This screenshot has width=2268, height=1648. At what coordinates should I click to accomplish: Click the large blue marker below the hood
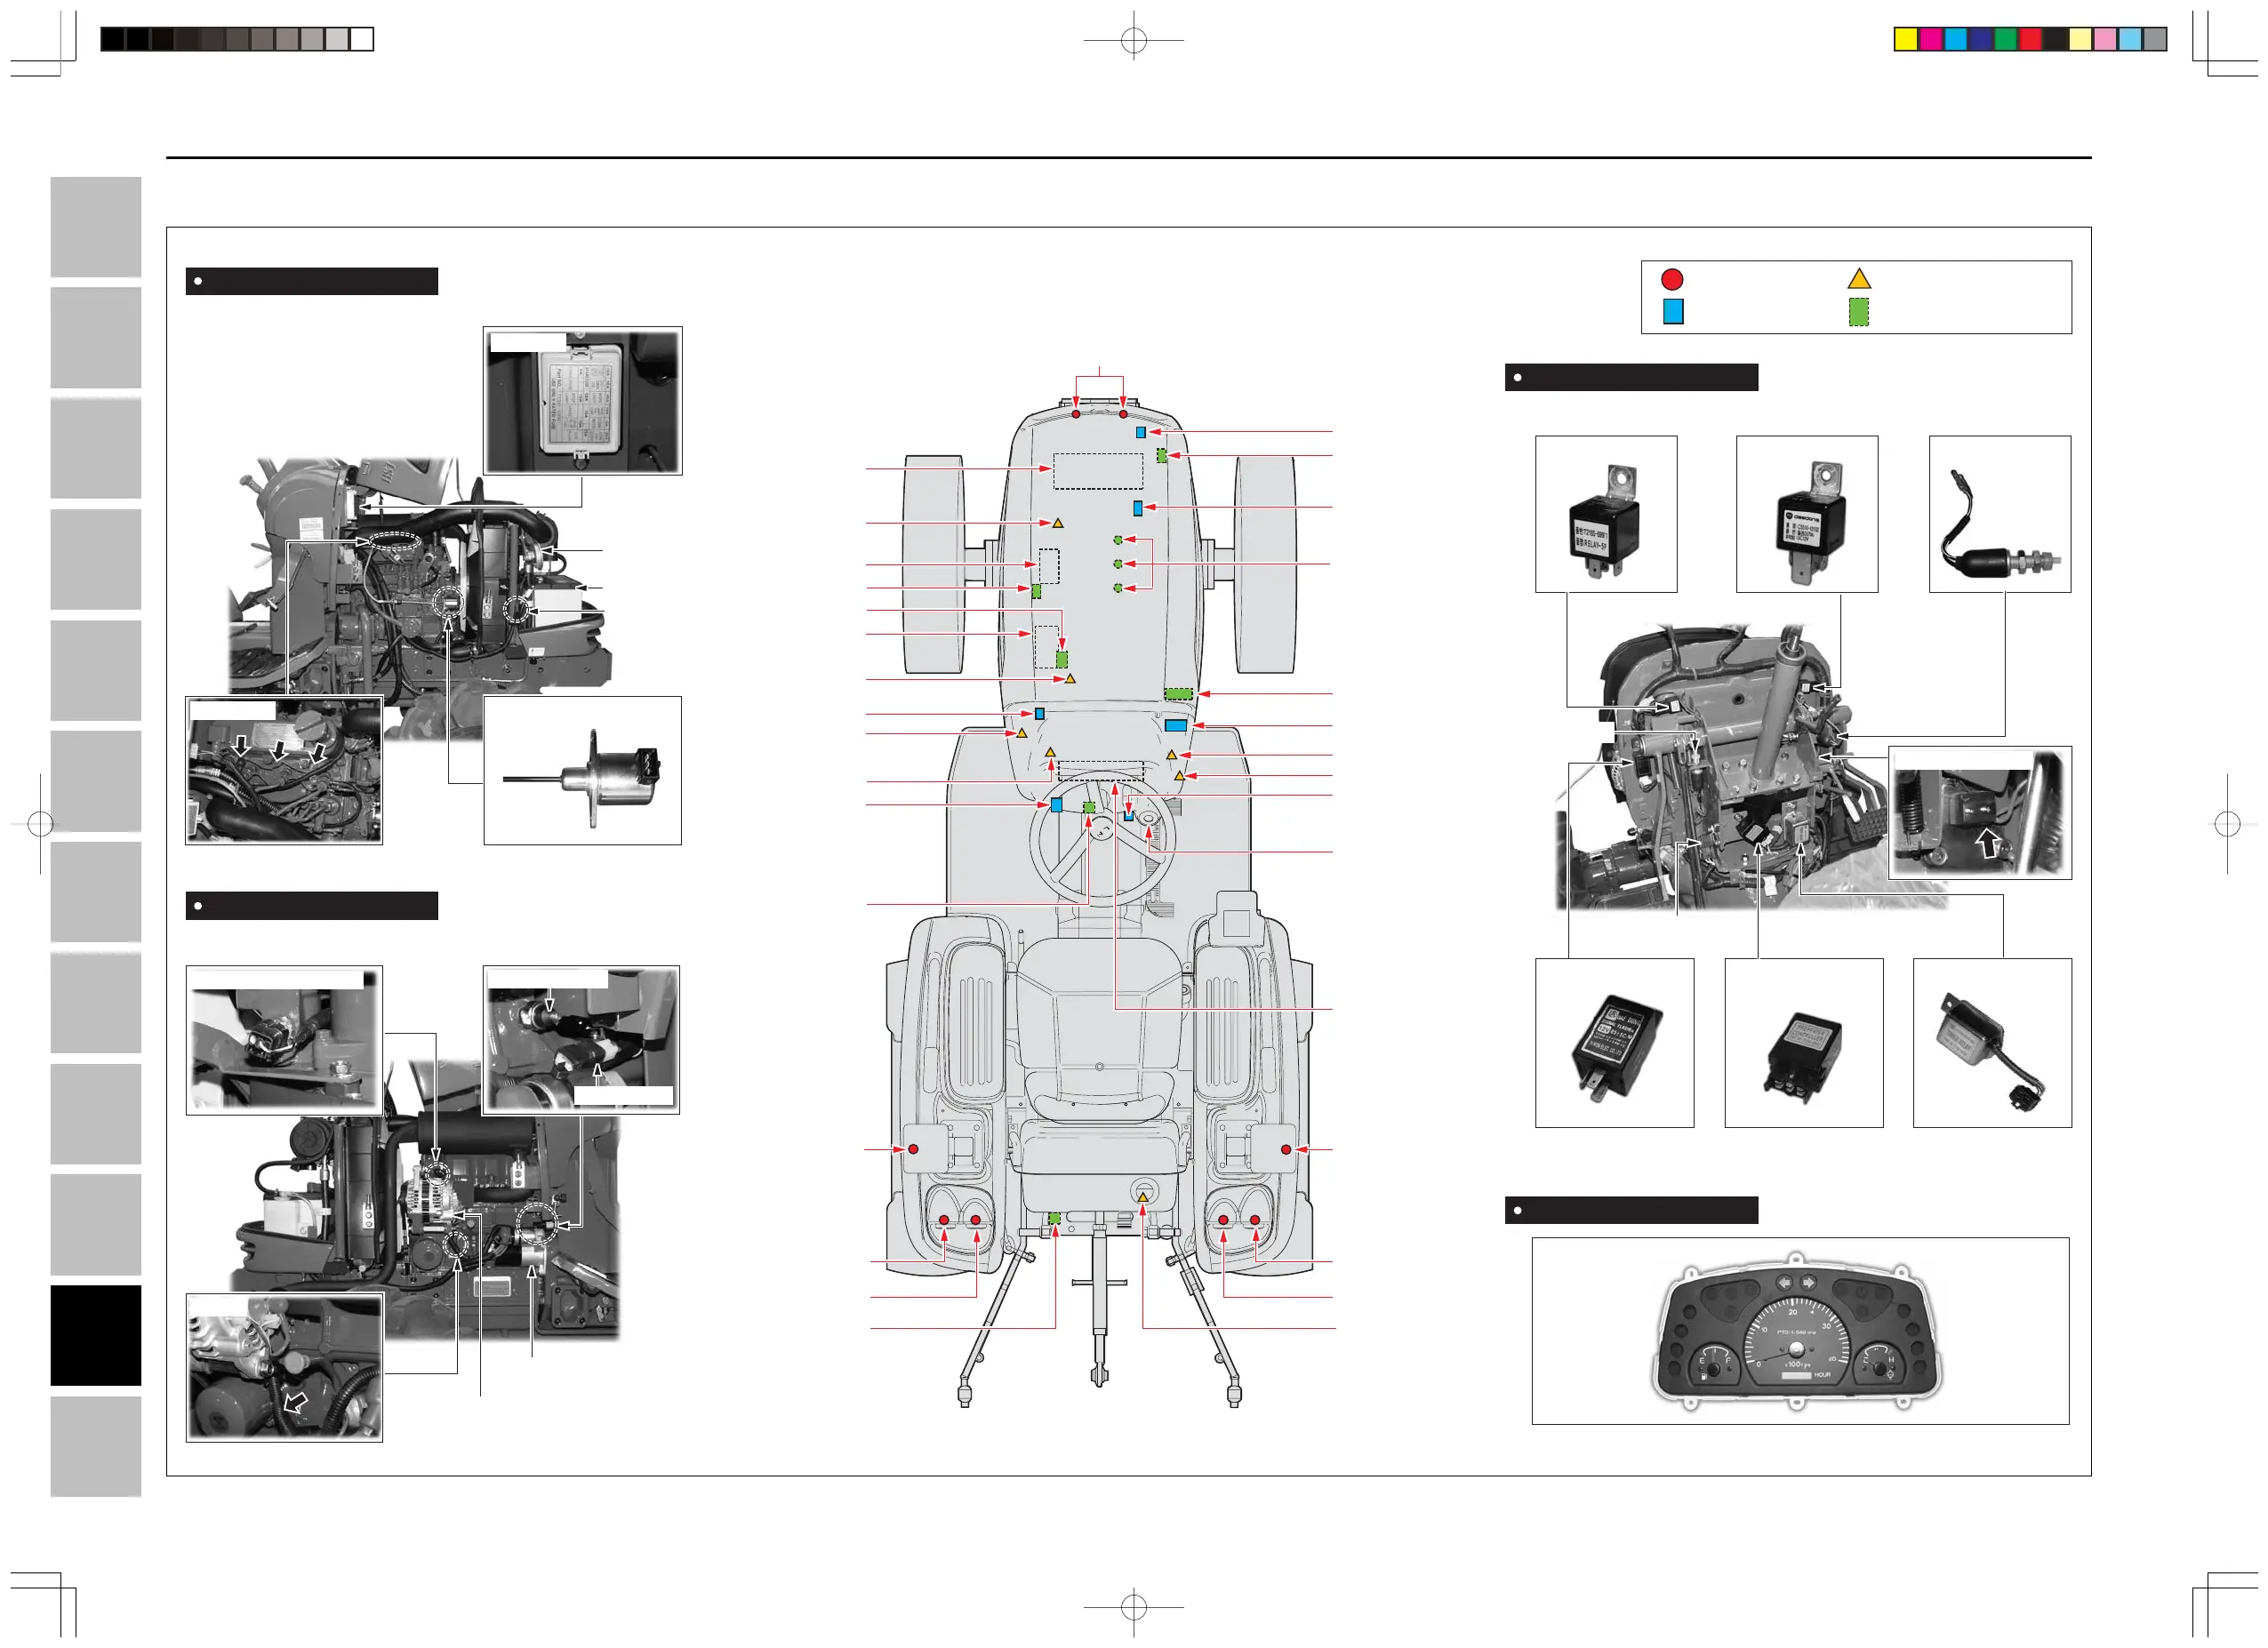point(1176,725)
